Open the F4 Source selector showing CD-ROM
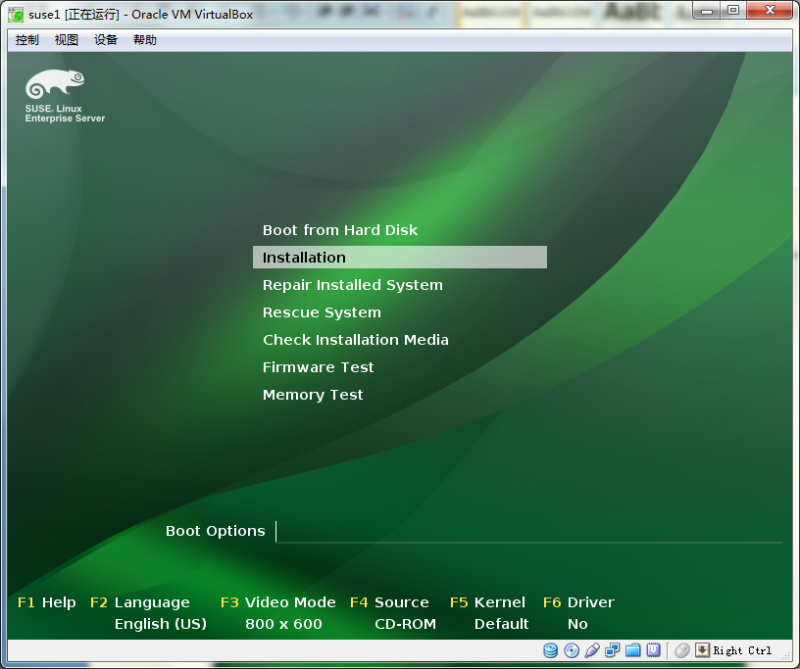The height and width of the screenshot is (669, 800). click(390, 602)
